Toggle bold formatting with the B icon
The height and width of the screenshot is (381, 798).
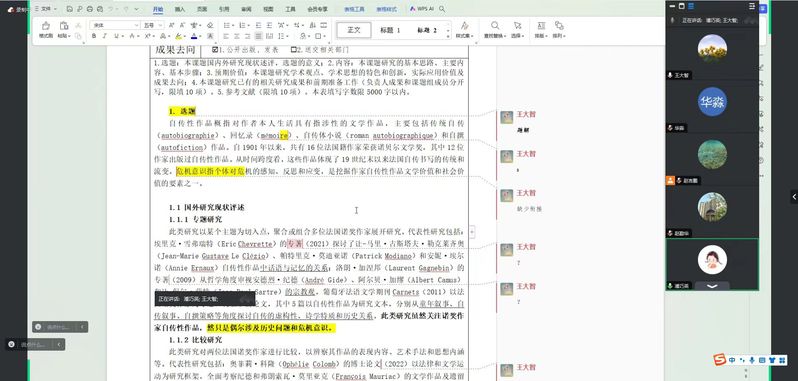click(94, 36)
